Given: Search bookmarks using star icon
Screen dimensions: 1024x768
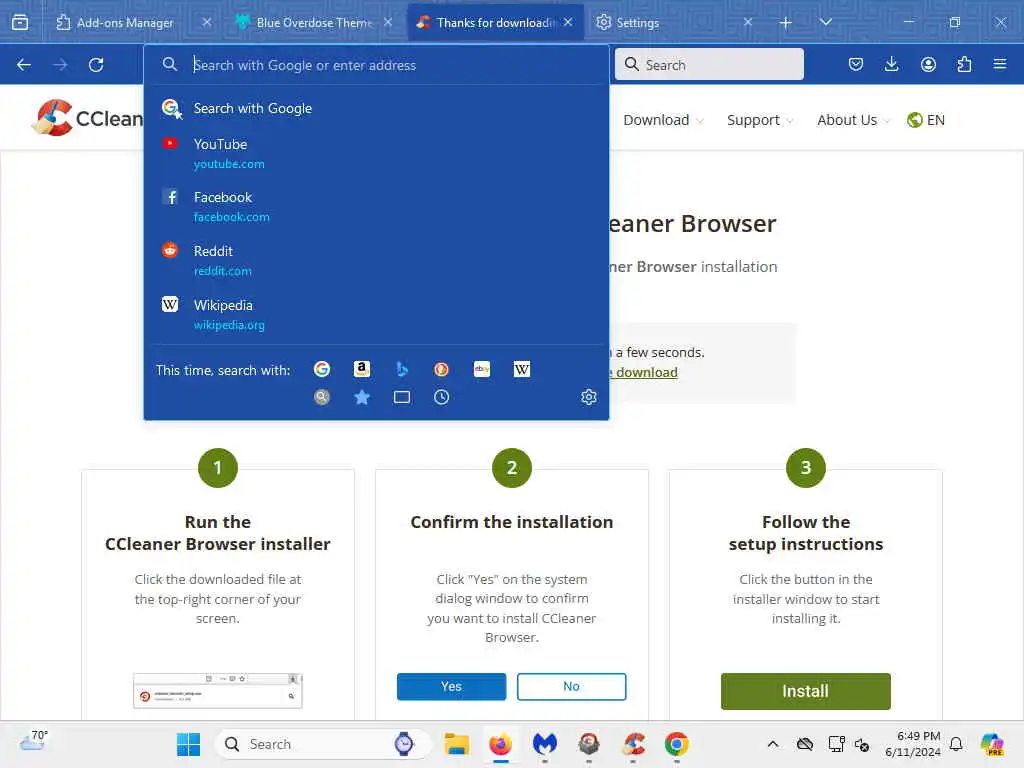Looking at the screenshot, I should [x=362, y=397].
